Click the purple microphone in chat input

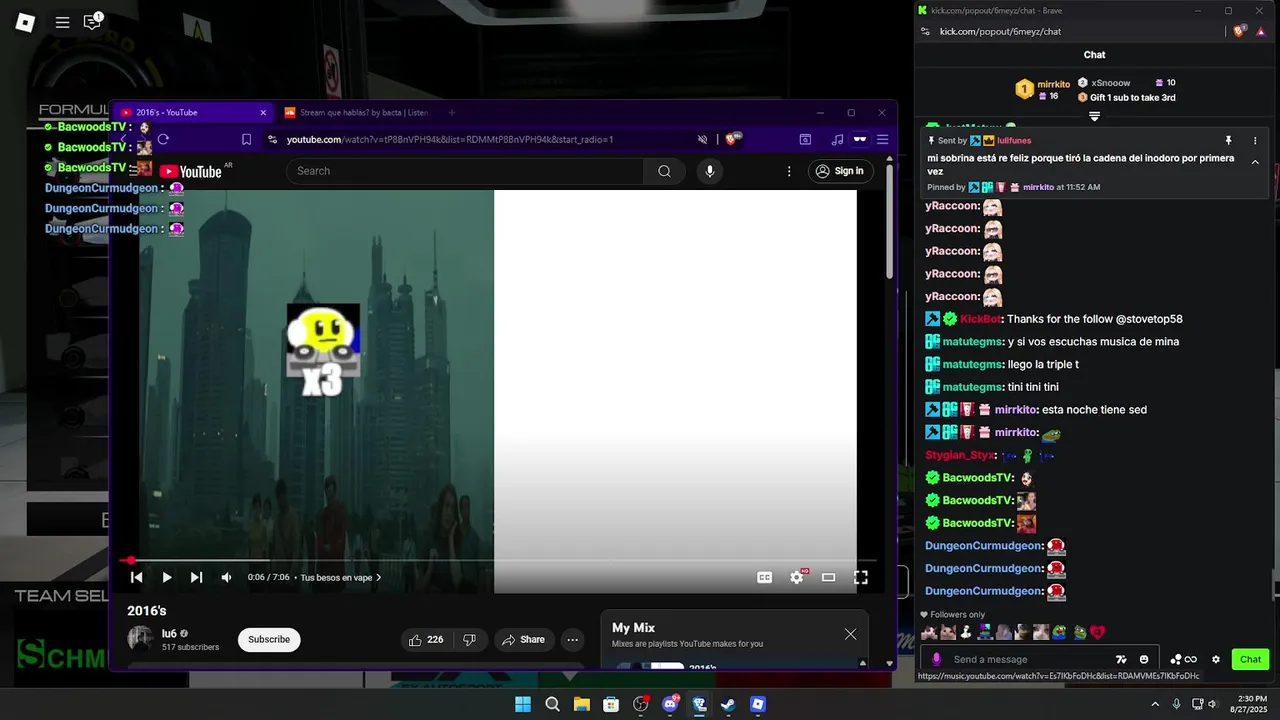click(936, 659)
